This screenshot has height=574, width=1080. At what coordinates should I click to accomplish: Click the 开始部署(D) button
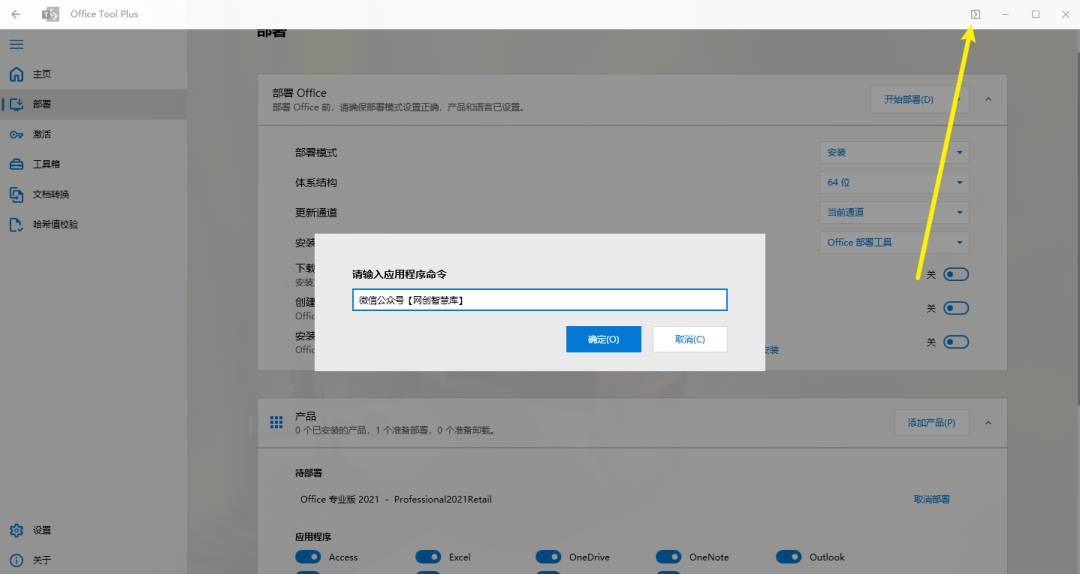(x=908, y=99)
